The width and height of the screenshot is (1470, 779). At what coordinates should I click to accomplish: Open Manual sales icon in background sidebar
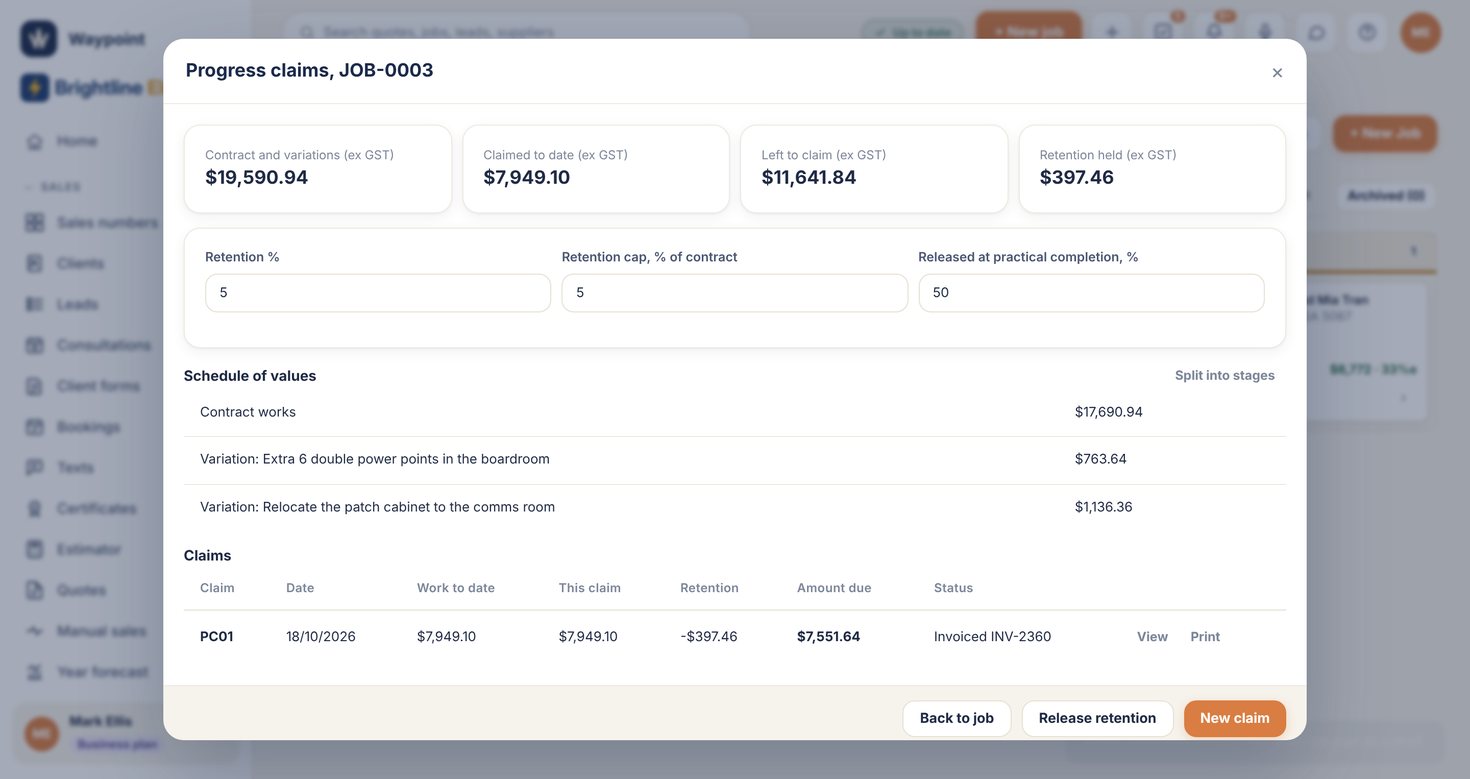[35, 631]
